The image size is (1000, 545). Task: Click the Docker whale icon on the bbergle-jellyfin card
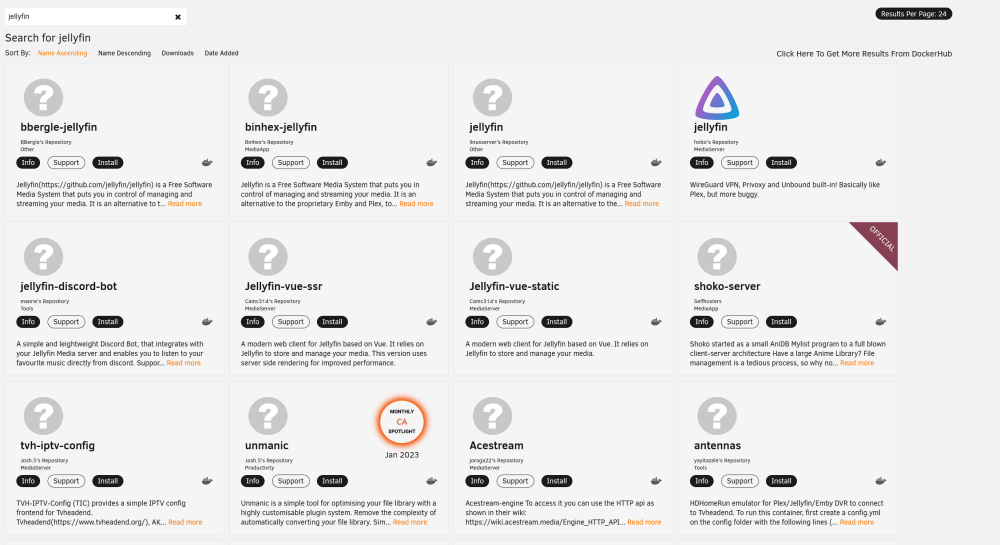pos(207,163)
